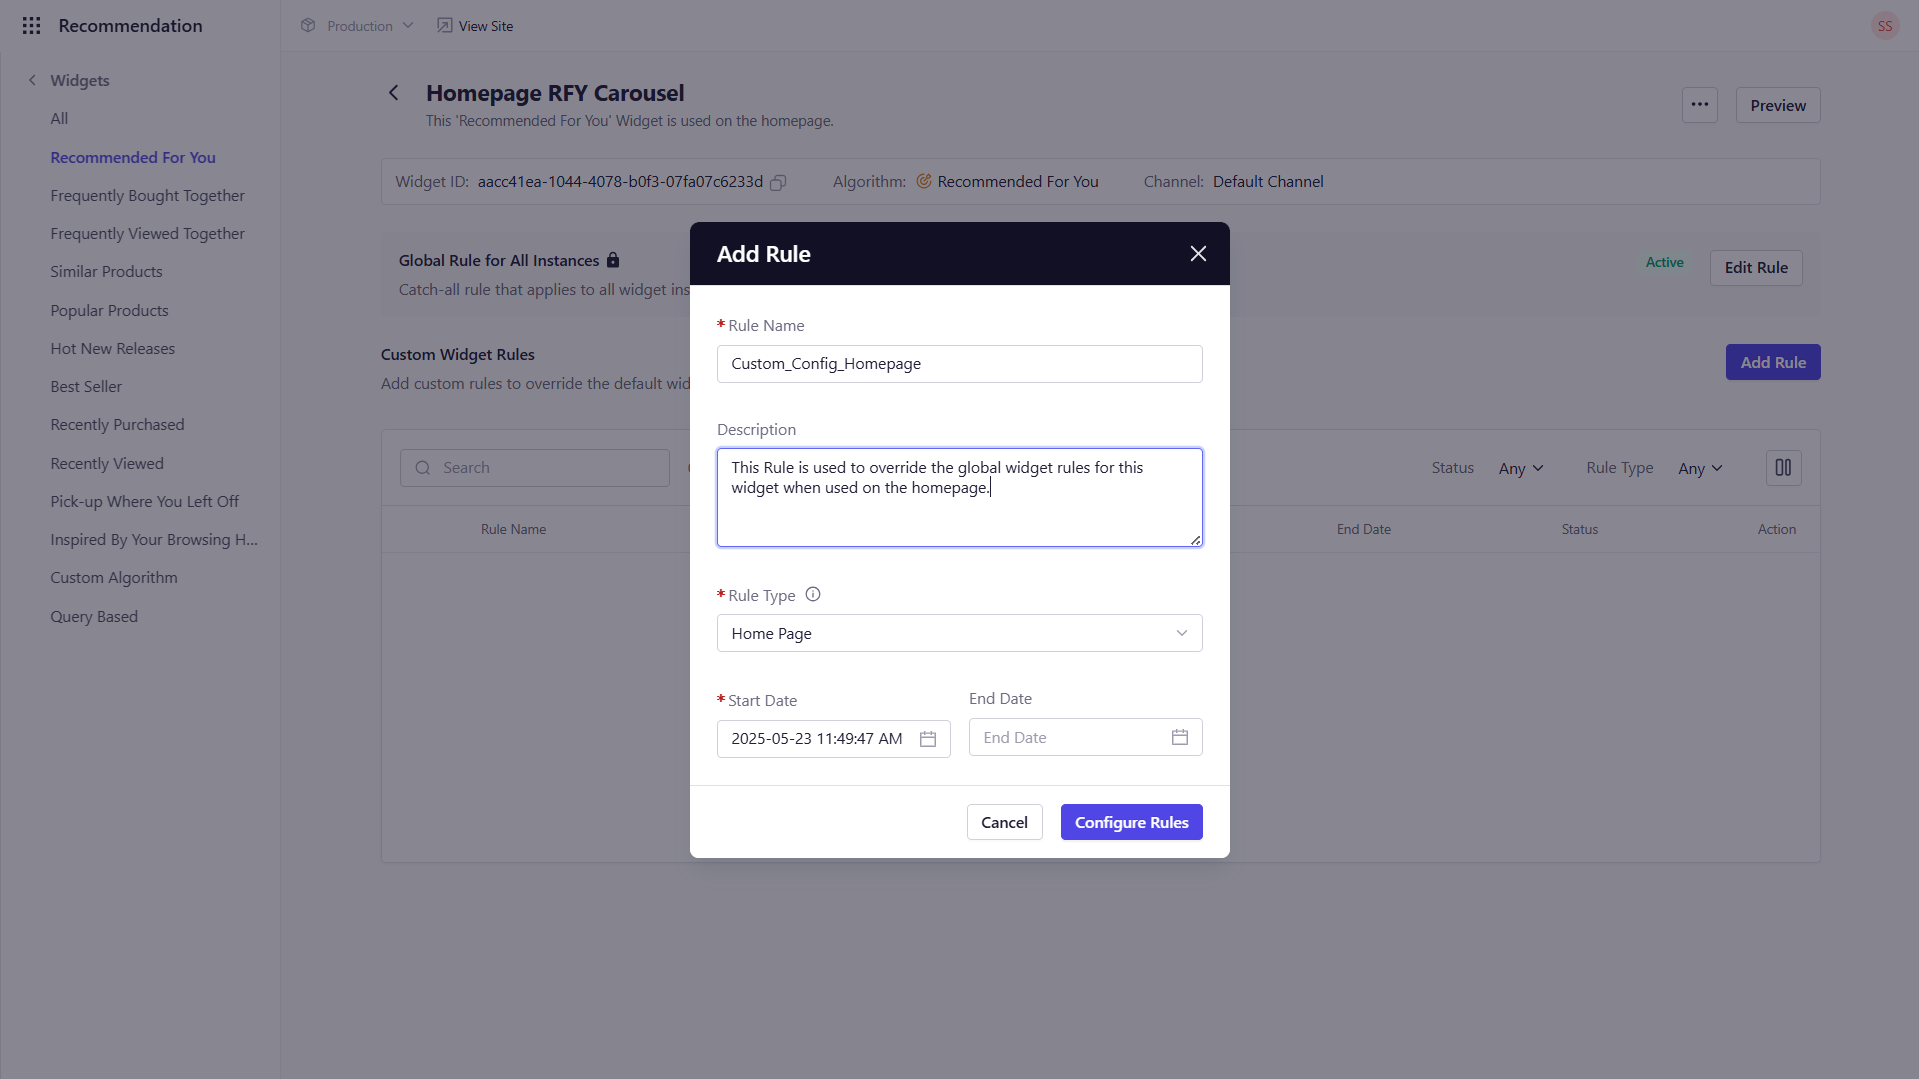Viewport: 1919px width, 1079px height.
Task: Open the Production environment dropdown
Action: click(x=358, y=26)
